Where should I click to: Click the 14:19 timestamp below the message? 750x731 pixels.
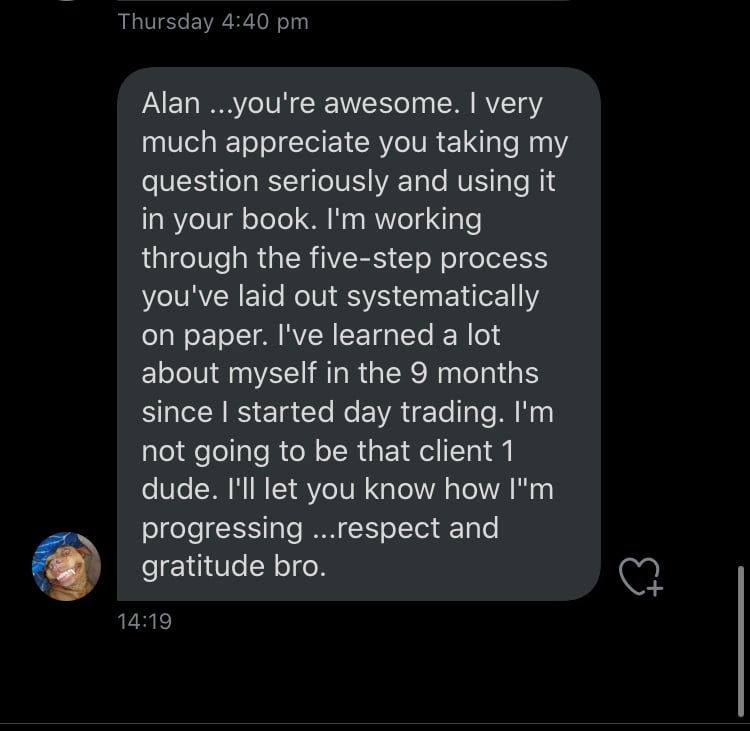(144, 621)
